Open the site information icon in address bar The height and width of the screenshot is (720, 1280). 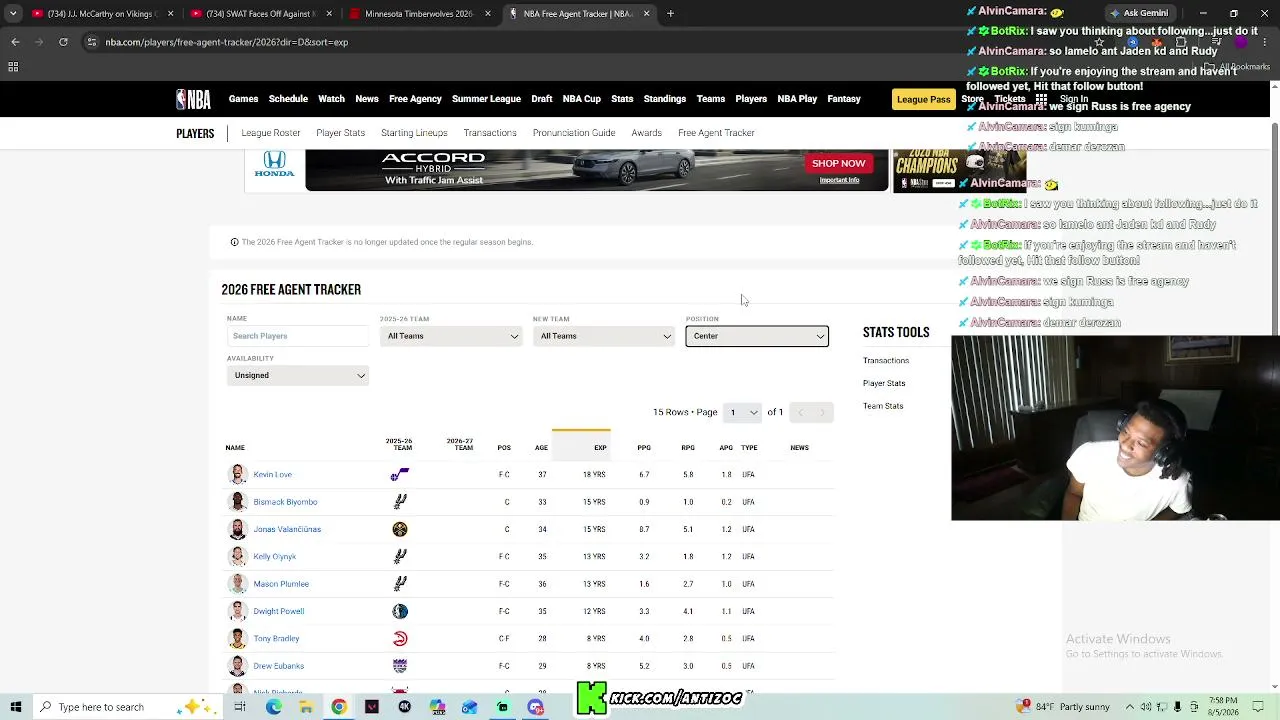(92, 42)
